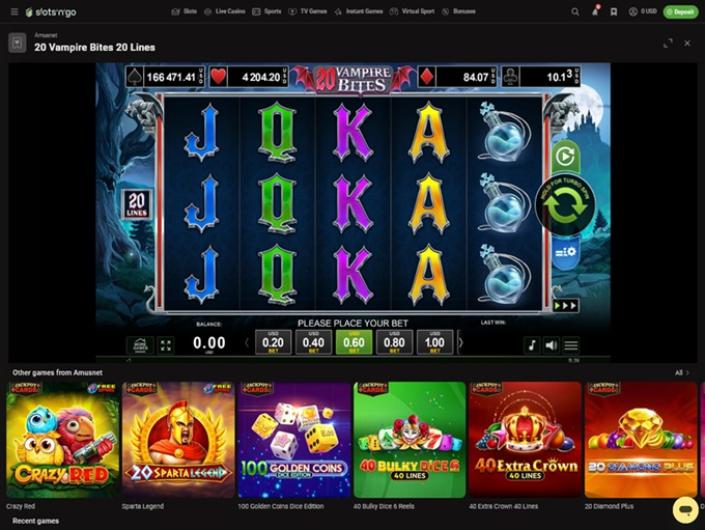Open the bookmark favorites icon
705x530 pixels.
click(614, 12)
